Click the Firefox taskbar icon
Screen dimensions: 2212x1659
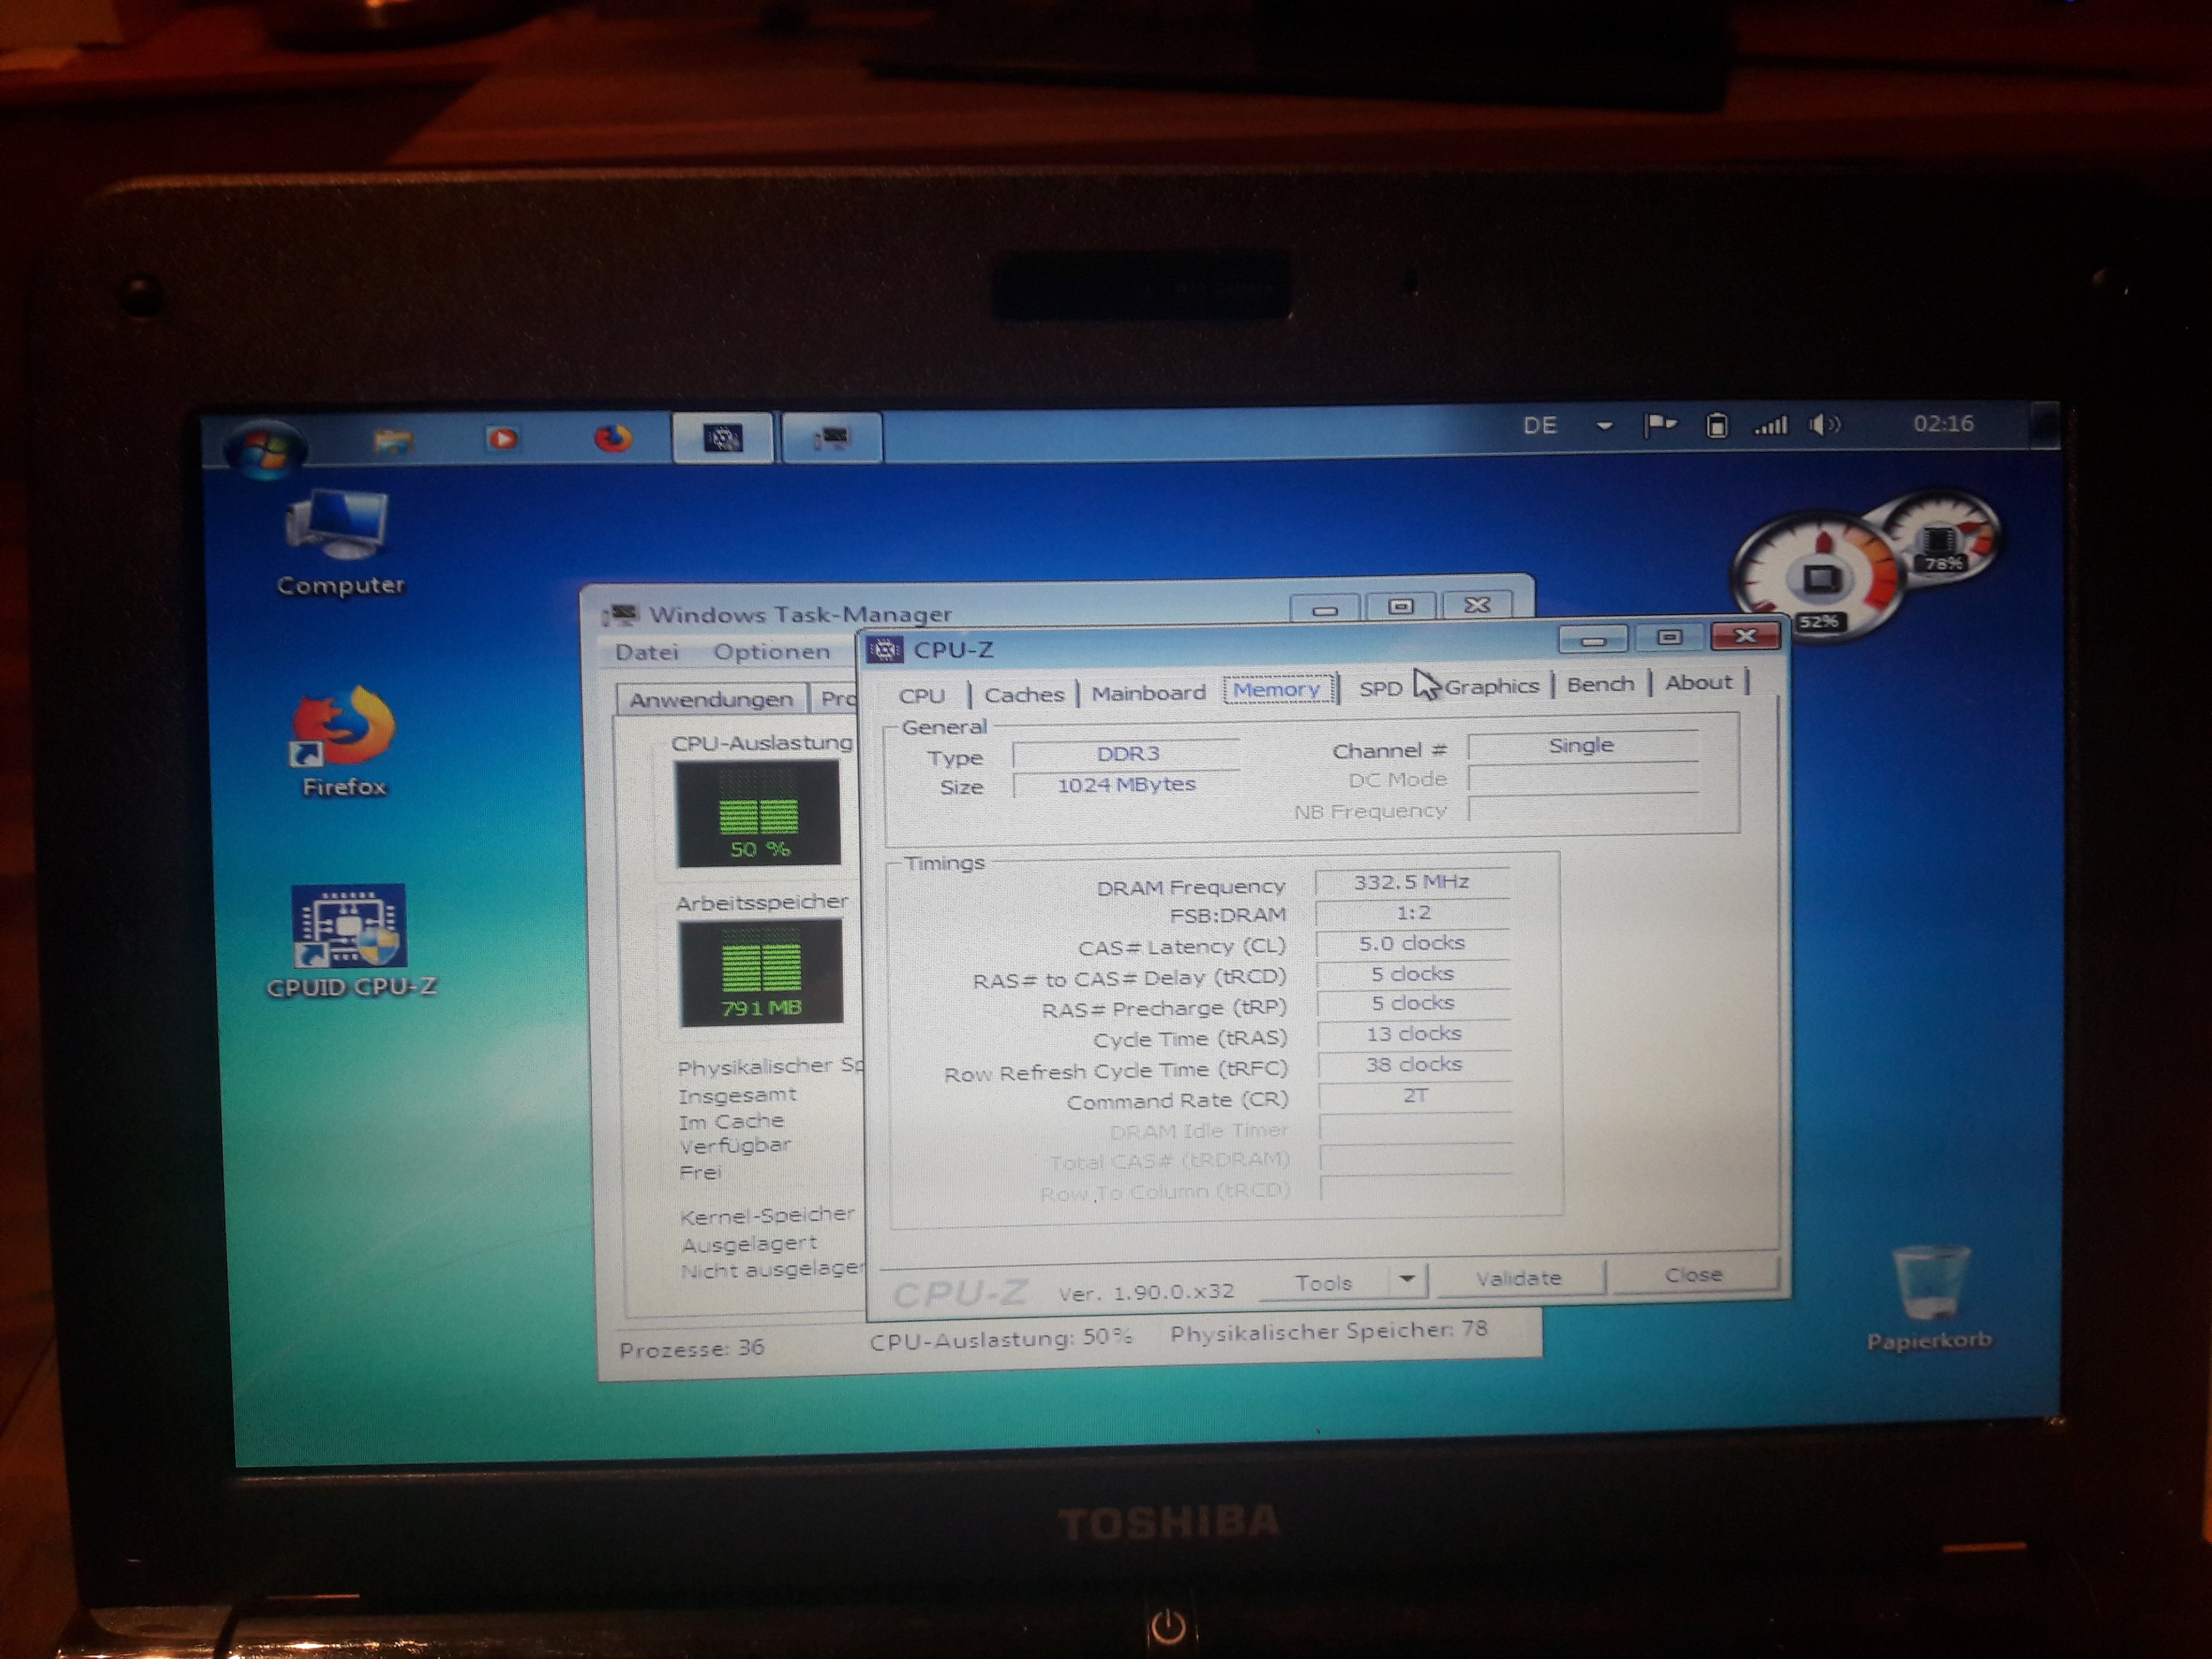(612, 438)
